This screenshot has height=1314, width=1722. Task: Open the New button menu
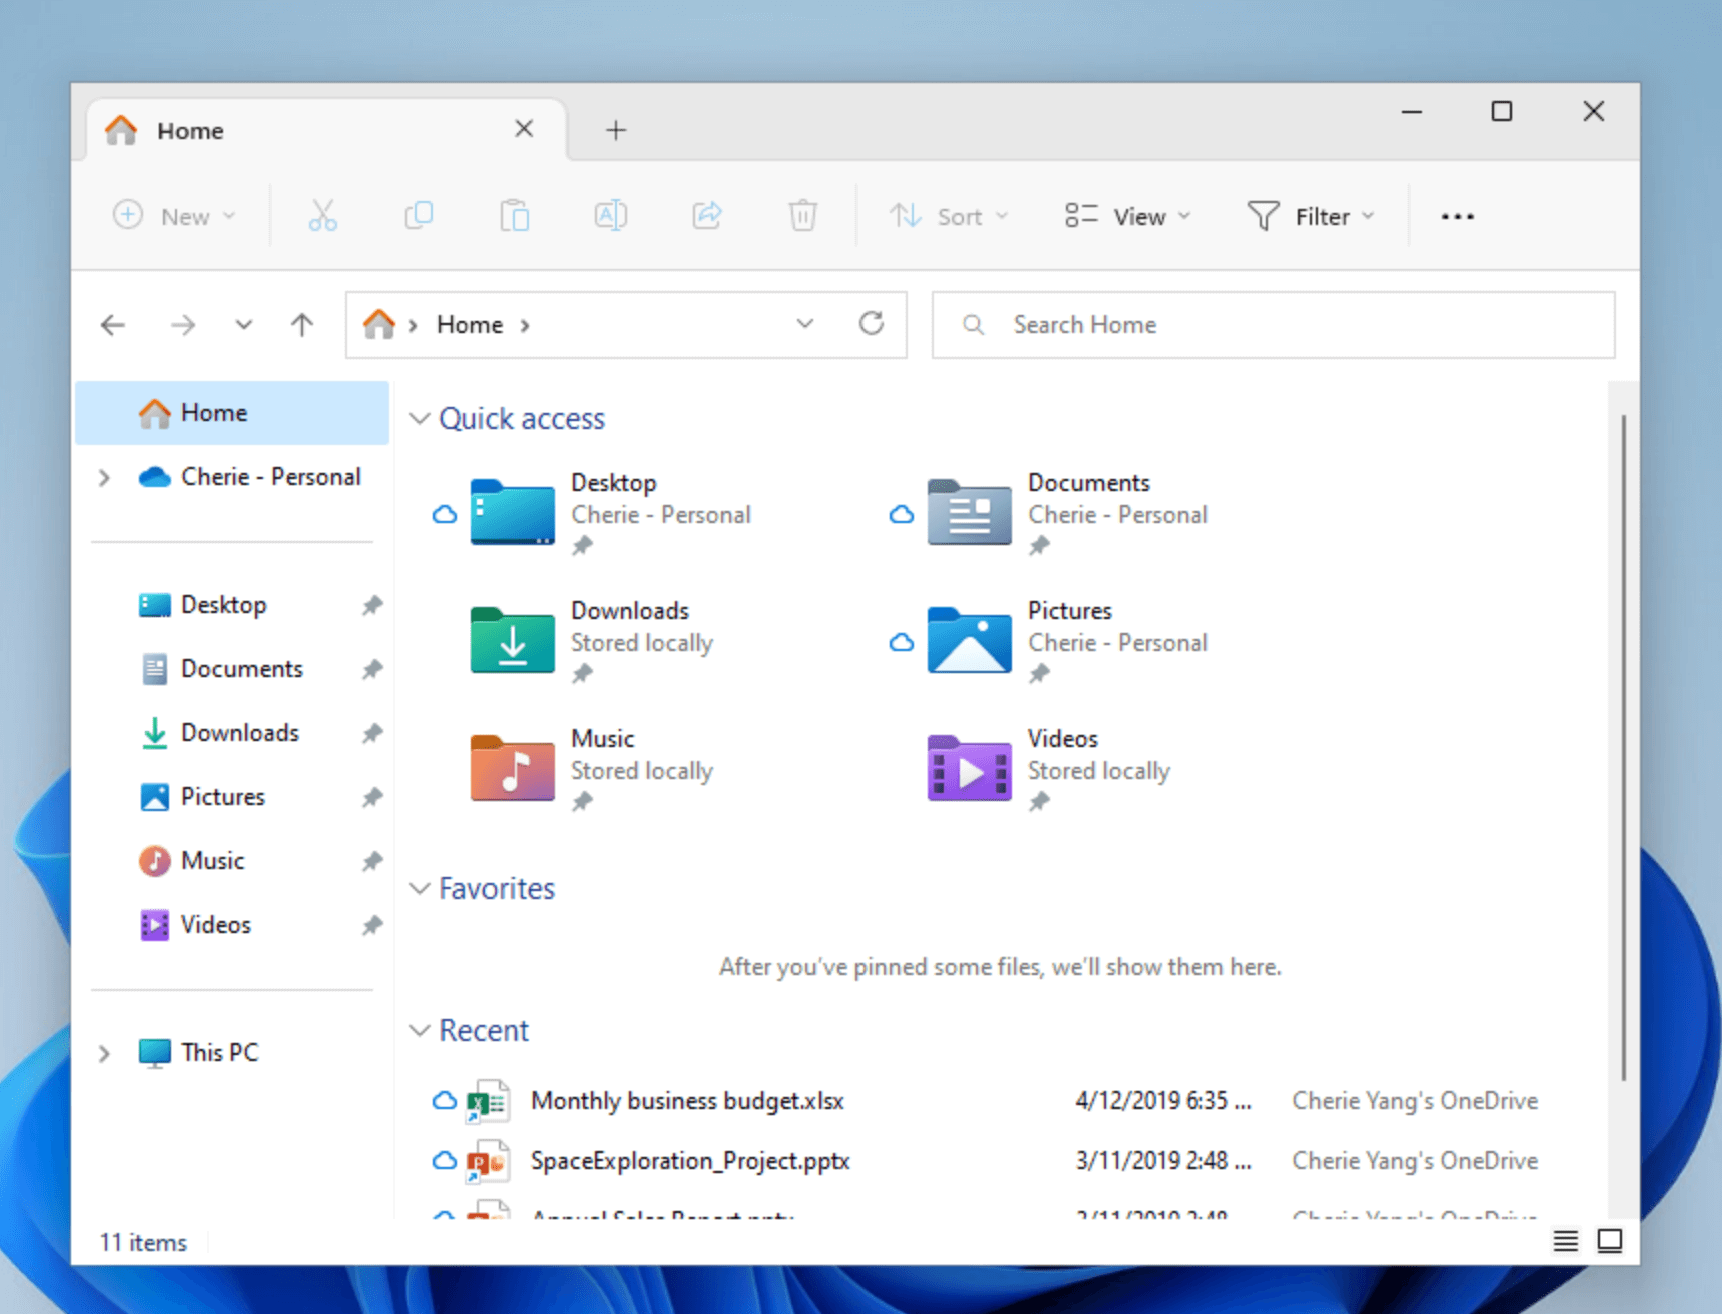pos(177,215)
